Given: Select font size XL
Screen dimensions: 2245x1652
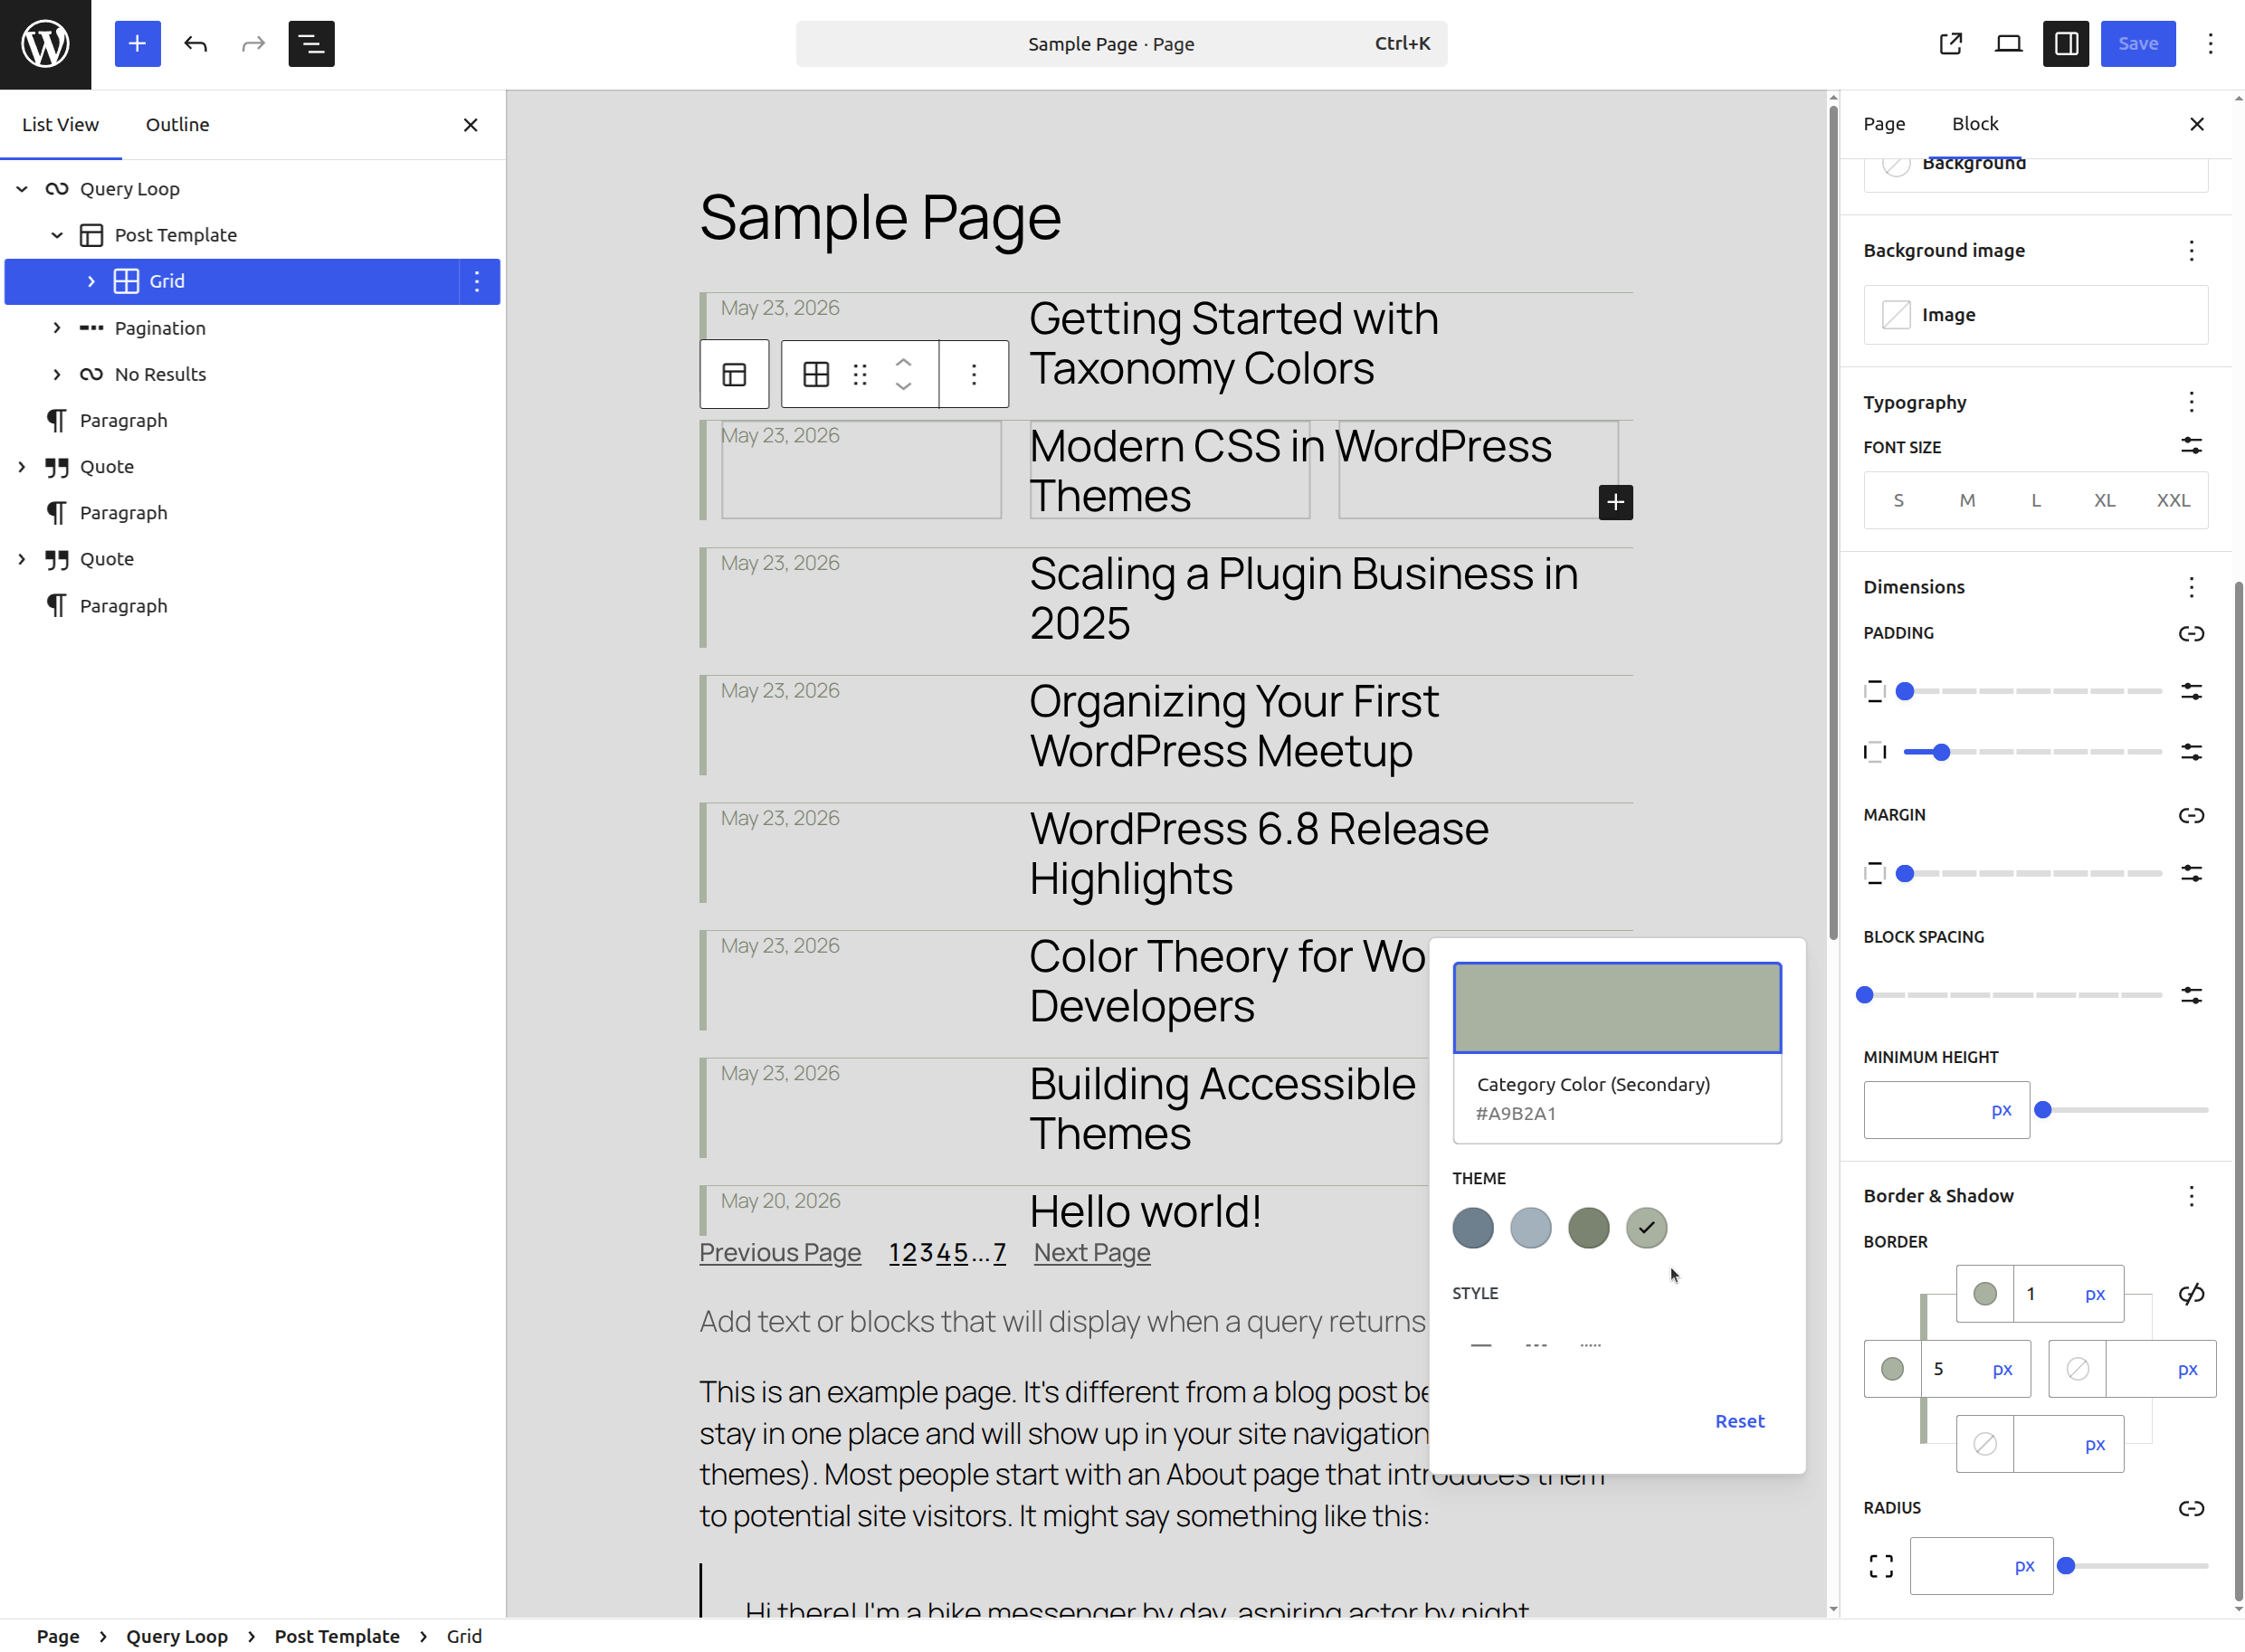Looking at the screenshot, I should [2104, 500].
